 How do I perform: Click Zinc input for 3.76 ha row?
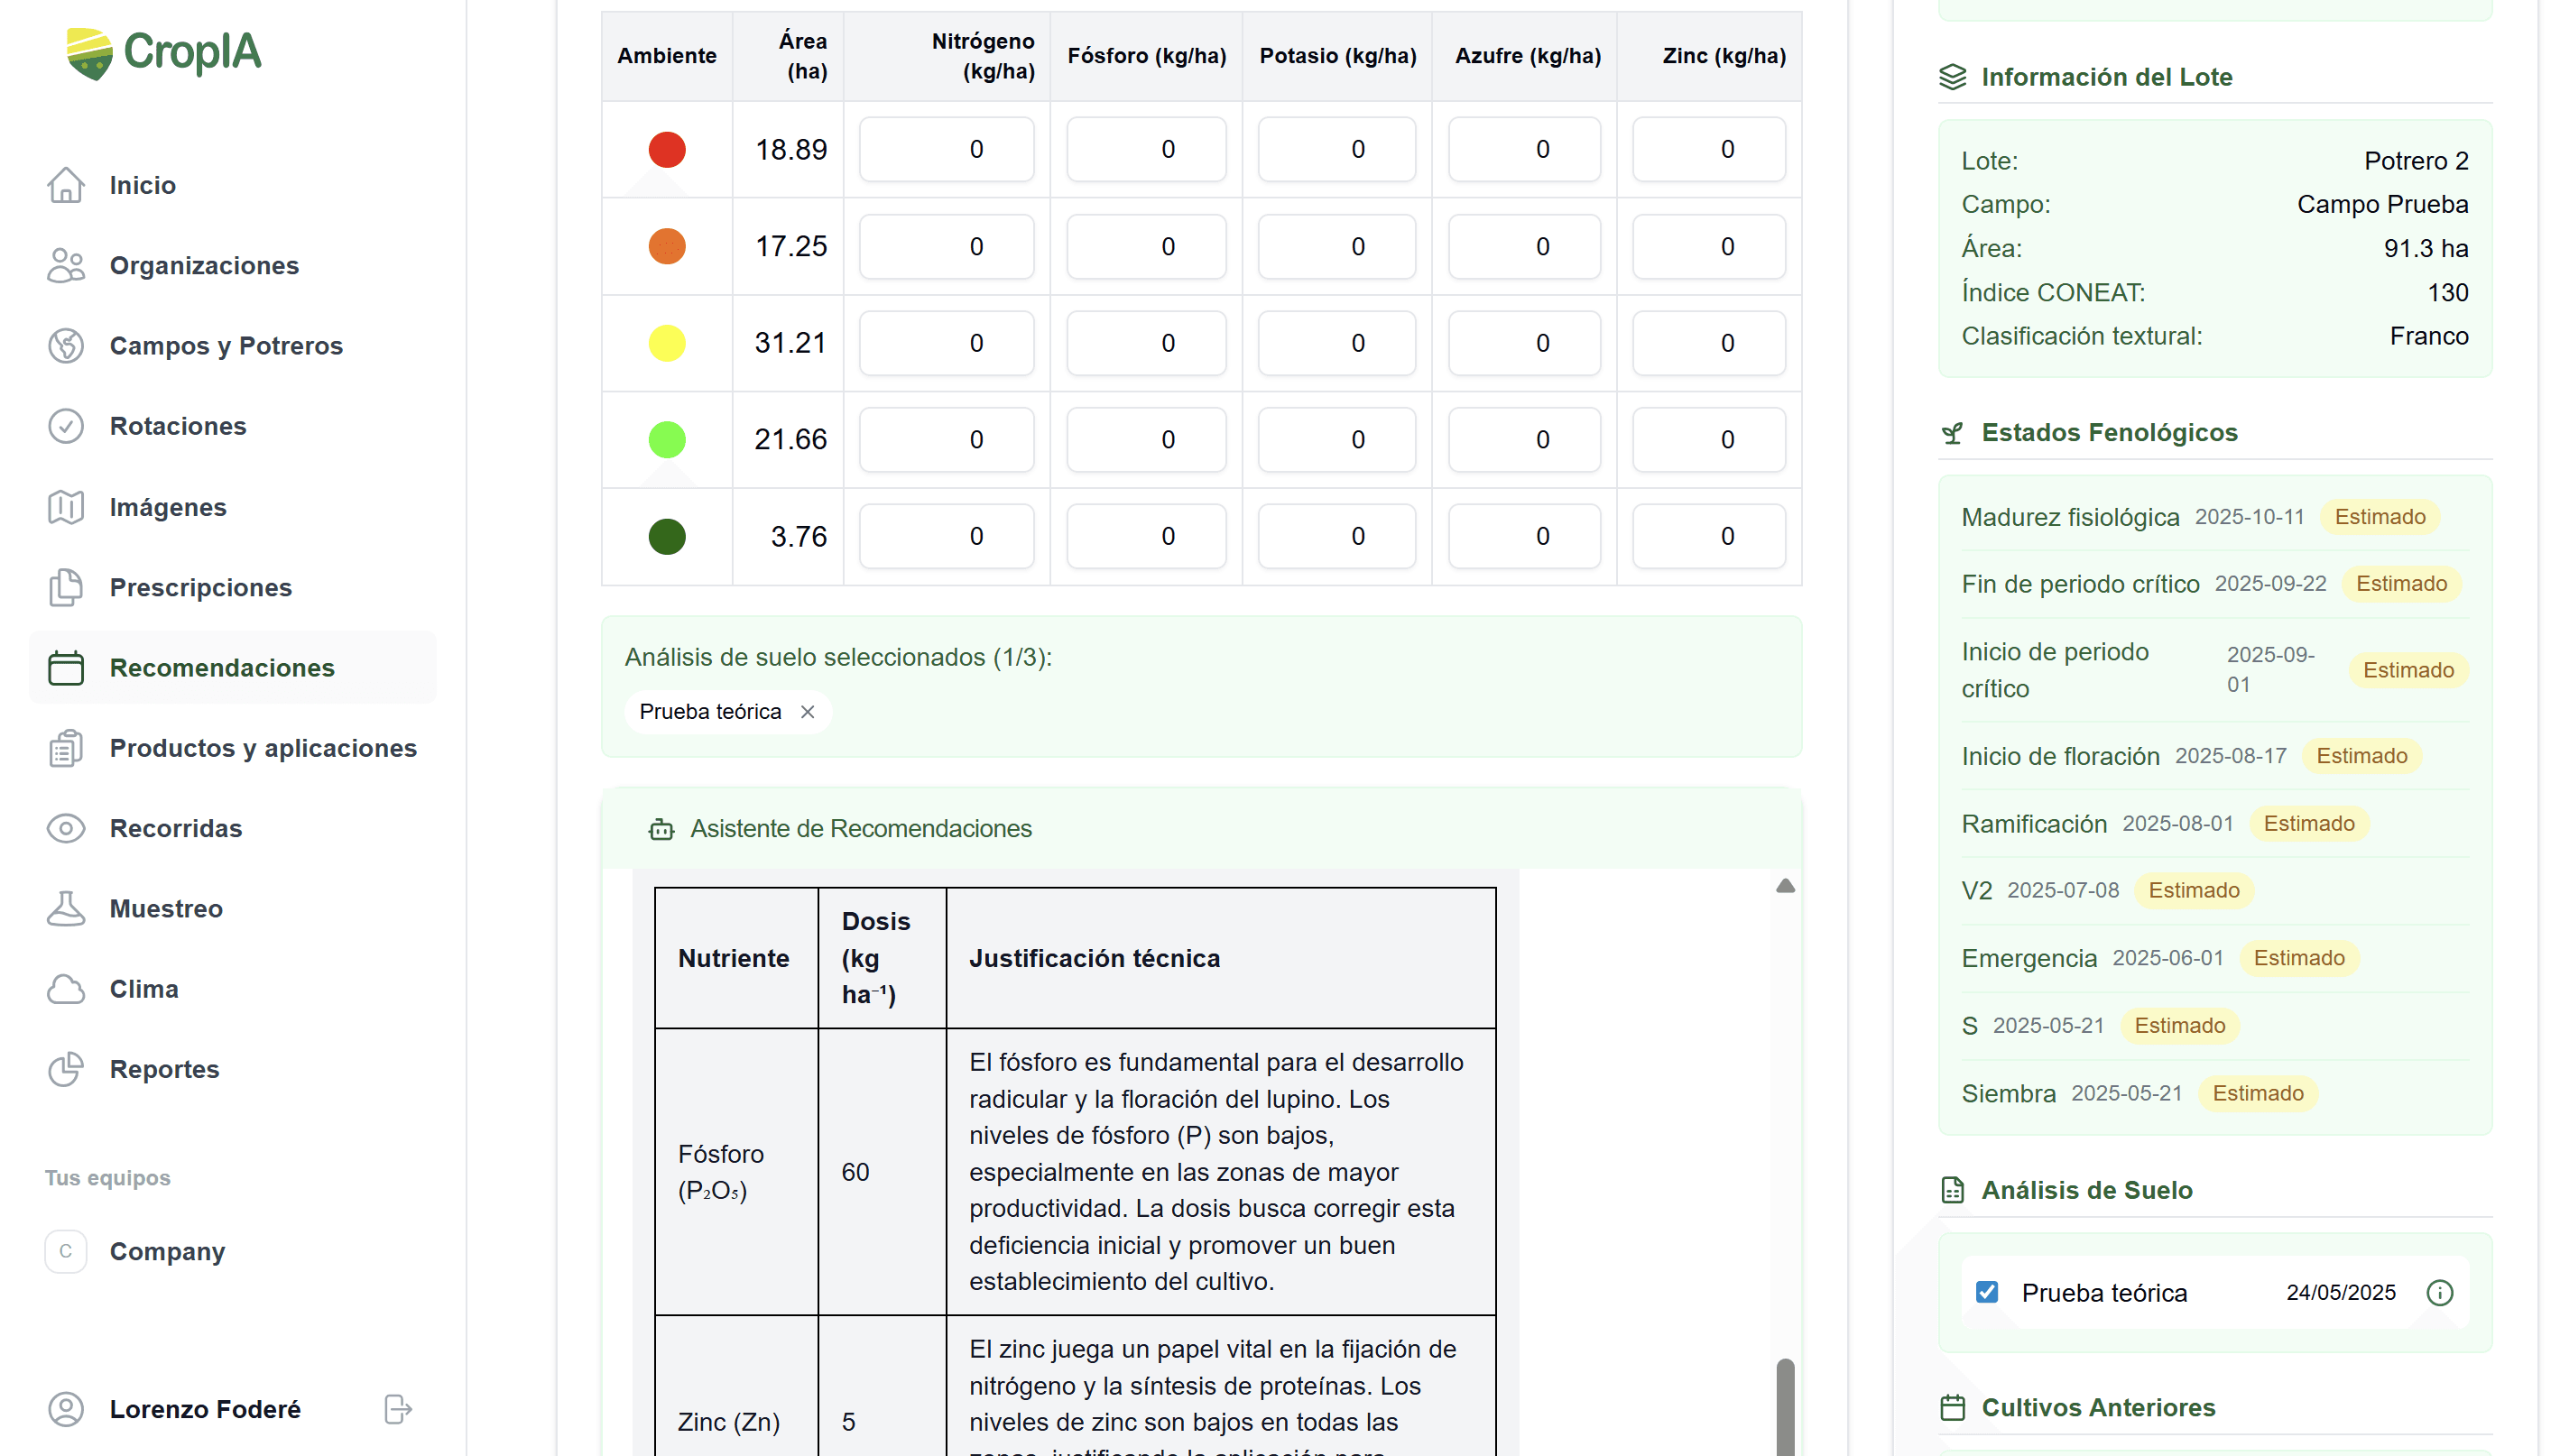pos(1708,536)
